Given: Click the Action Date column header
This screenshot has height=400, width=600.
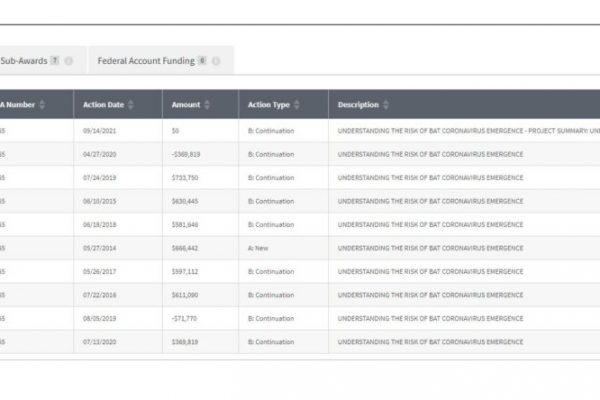Looking at the screenshot, I should pos(103,105).
